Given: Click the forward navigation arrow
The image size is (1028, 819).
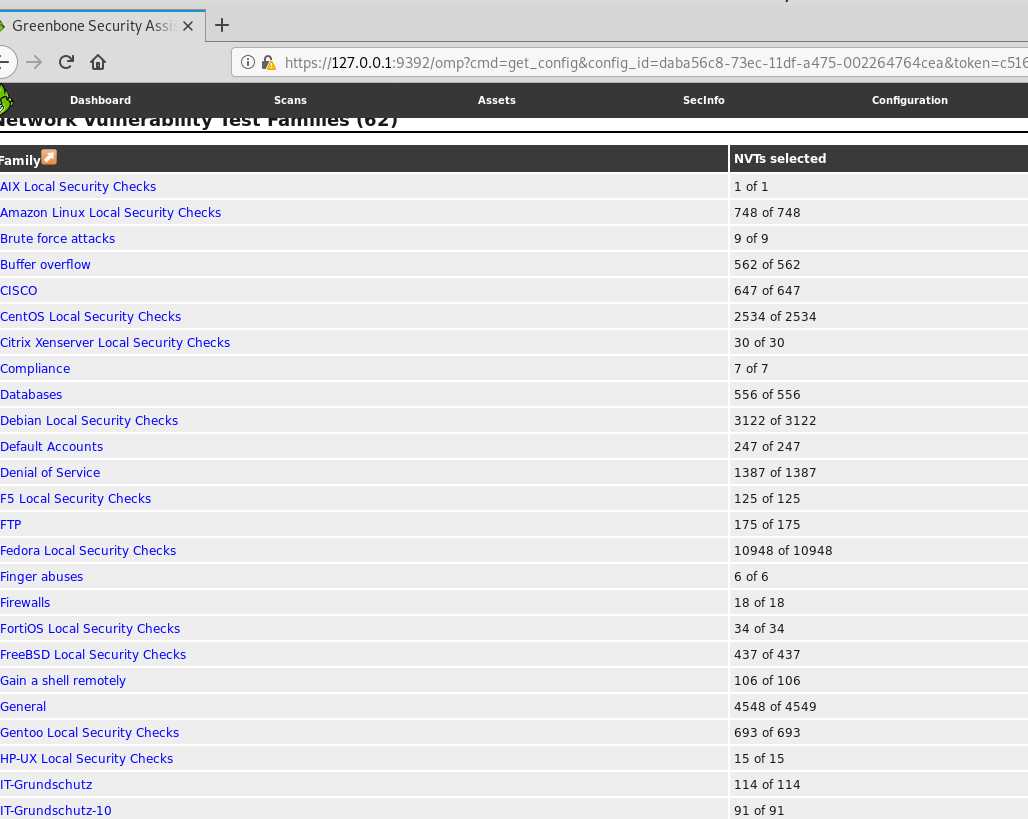Looking at the screenshot, I should coord(34,62).
